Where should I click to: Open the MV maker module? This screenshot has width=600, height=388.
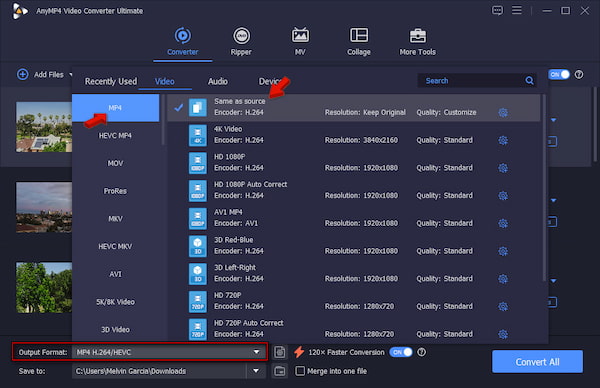pyautogui.click(x=300, y=41)
